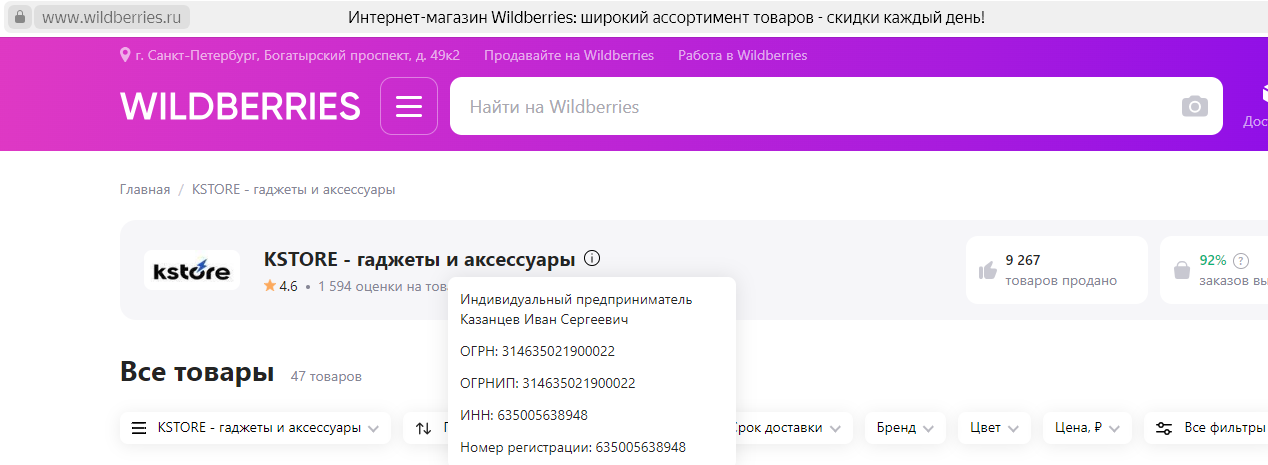Open the Срок доставки filter dropdown
The image size is (1268, 465).
tap(786, 428)
